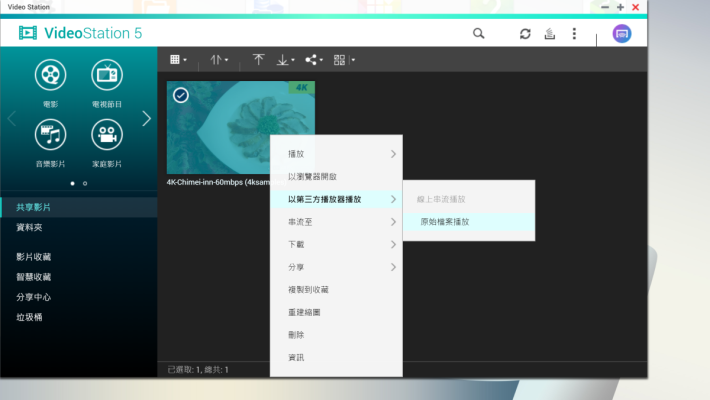This screenshot has width=710, height=400.
Task: Open the download toolbar dropdown
Action: click(x=286, y=59)
